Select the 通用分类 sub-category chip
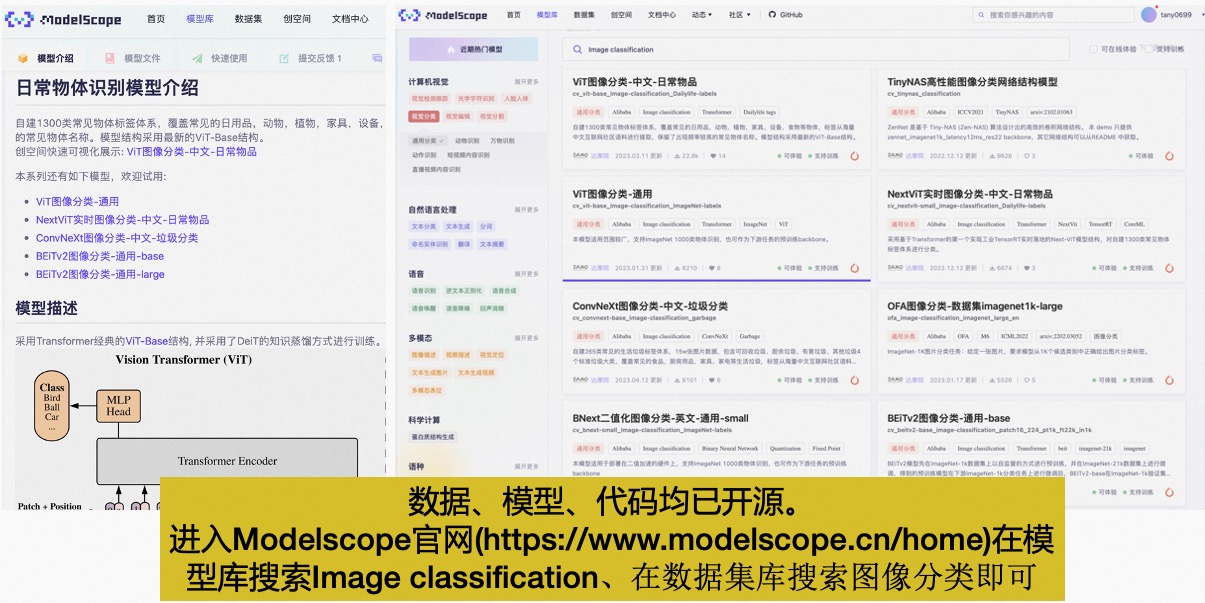 (x=428, y=141)
